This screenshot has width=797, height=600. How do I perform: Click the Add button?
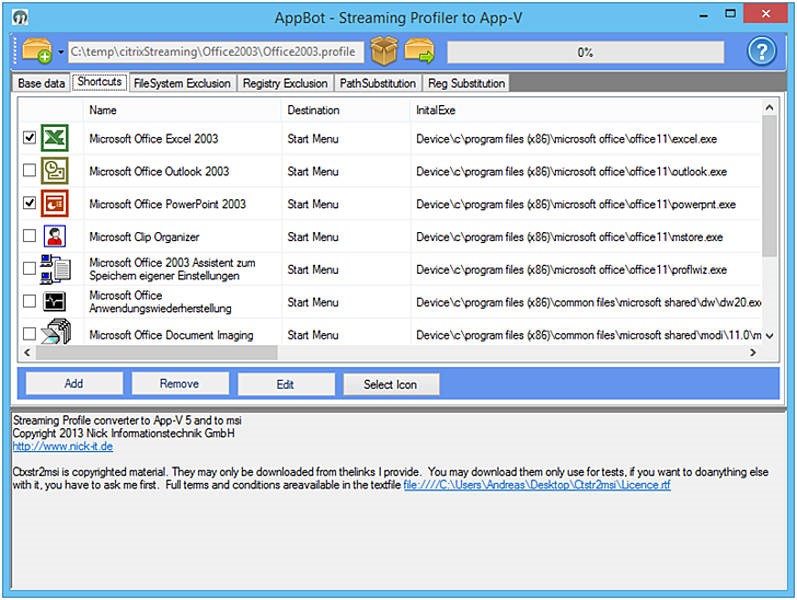pyautogui.click(x=74, y=384)
